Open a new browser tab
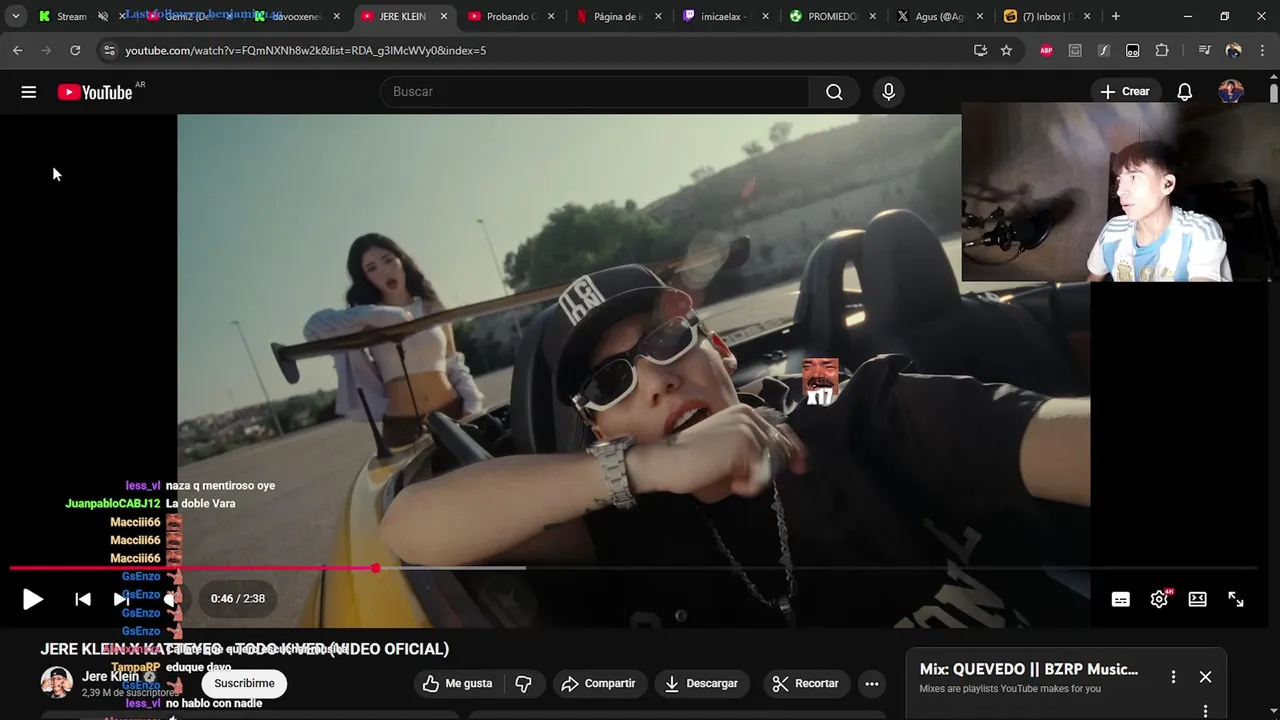Screen dimensions: 1280x720 coord(1116,16)
